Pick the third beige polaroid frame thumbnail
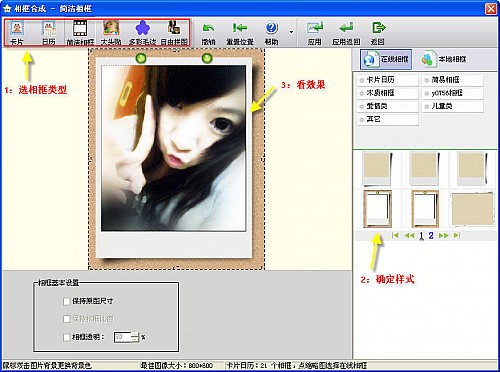Image resolution: width=500 pixels, height=372 pixels. (x=472, y=168)
